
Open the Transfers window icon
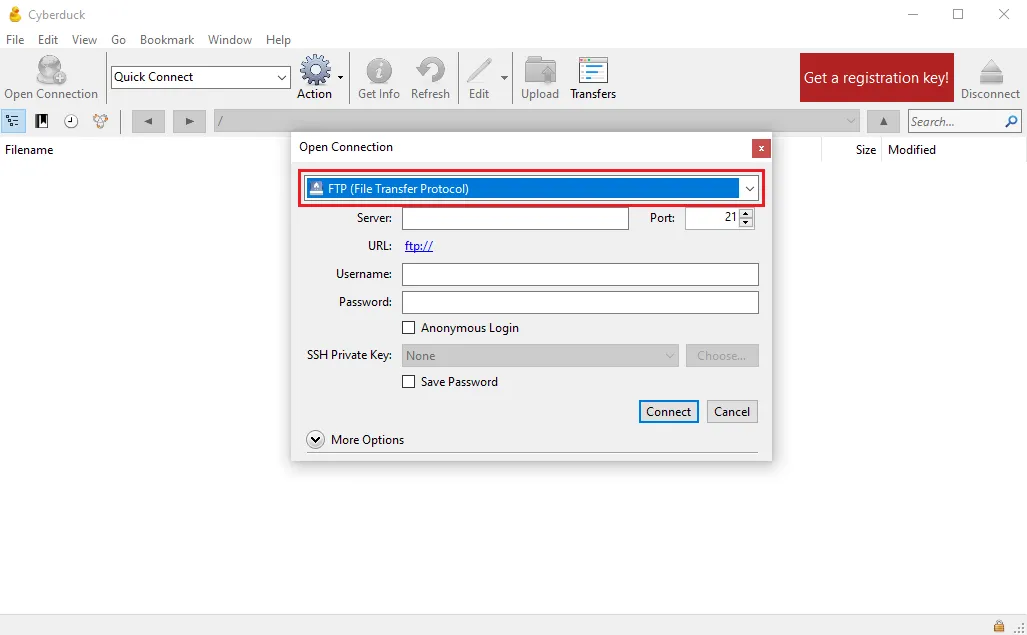pos(593,71)
